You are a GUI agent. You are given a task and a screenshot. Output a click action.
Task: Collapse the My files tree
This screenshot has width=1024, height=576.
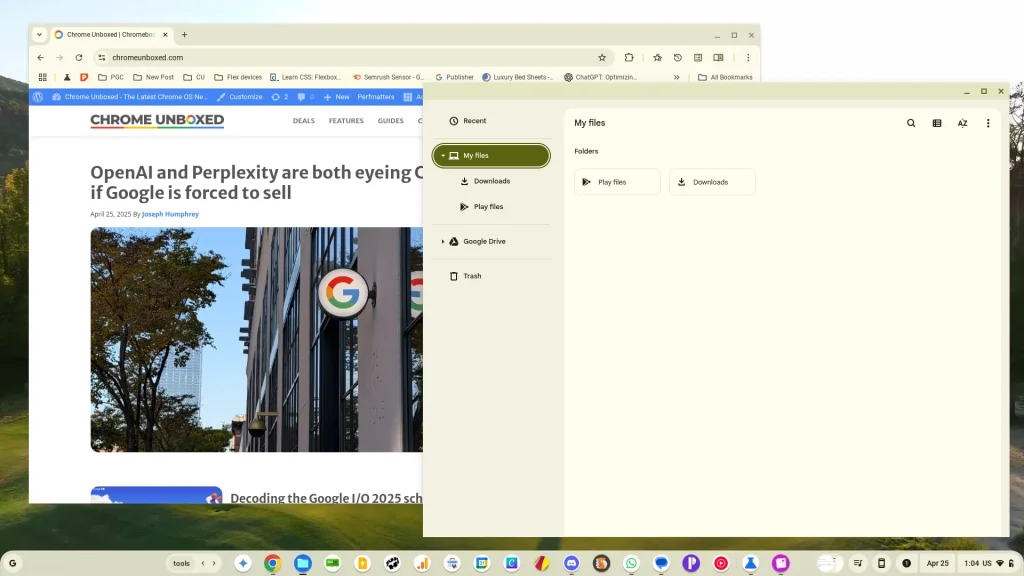point(443,156)
